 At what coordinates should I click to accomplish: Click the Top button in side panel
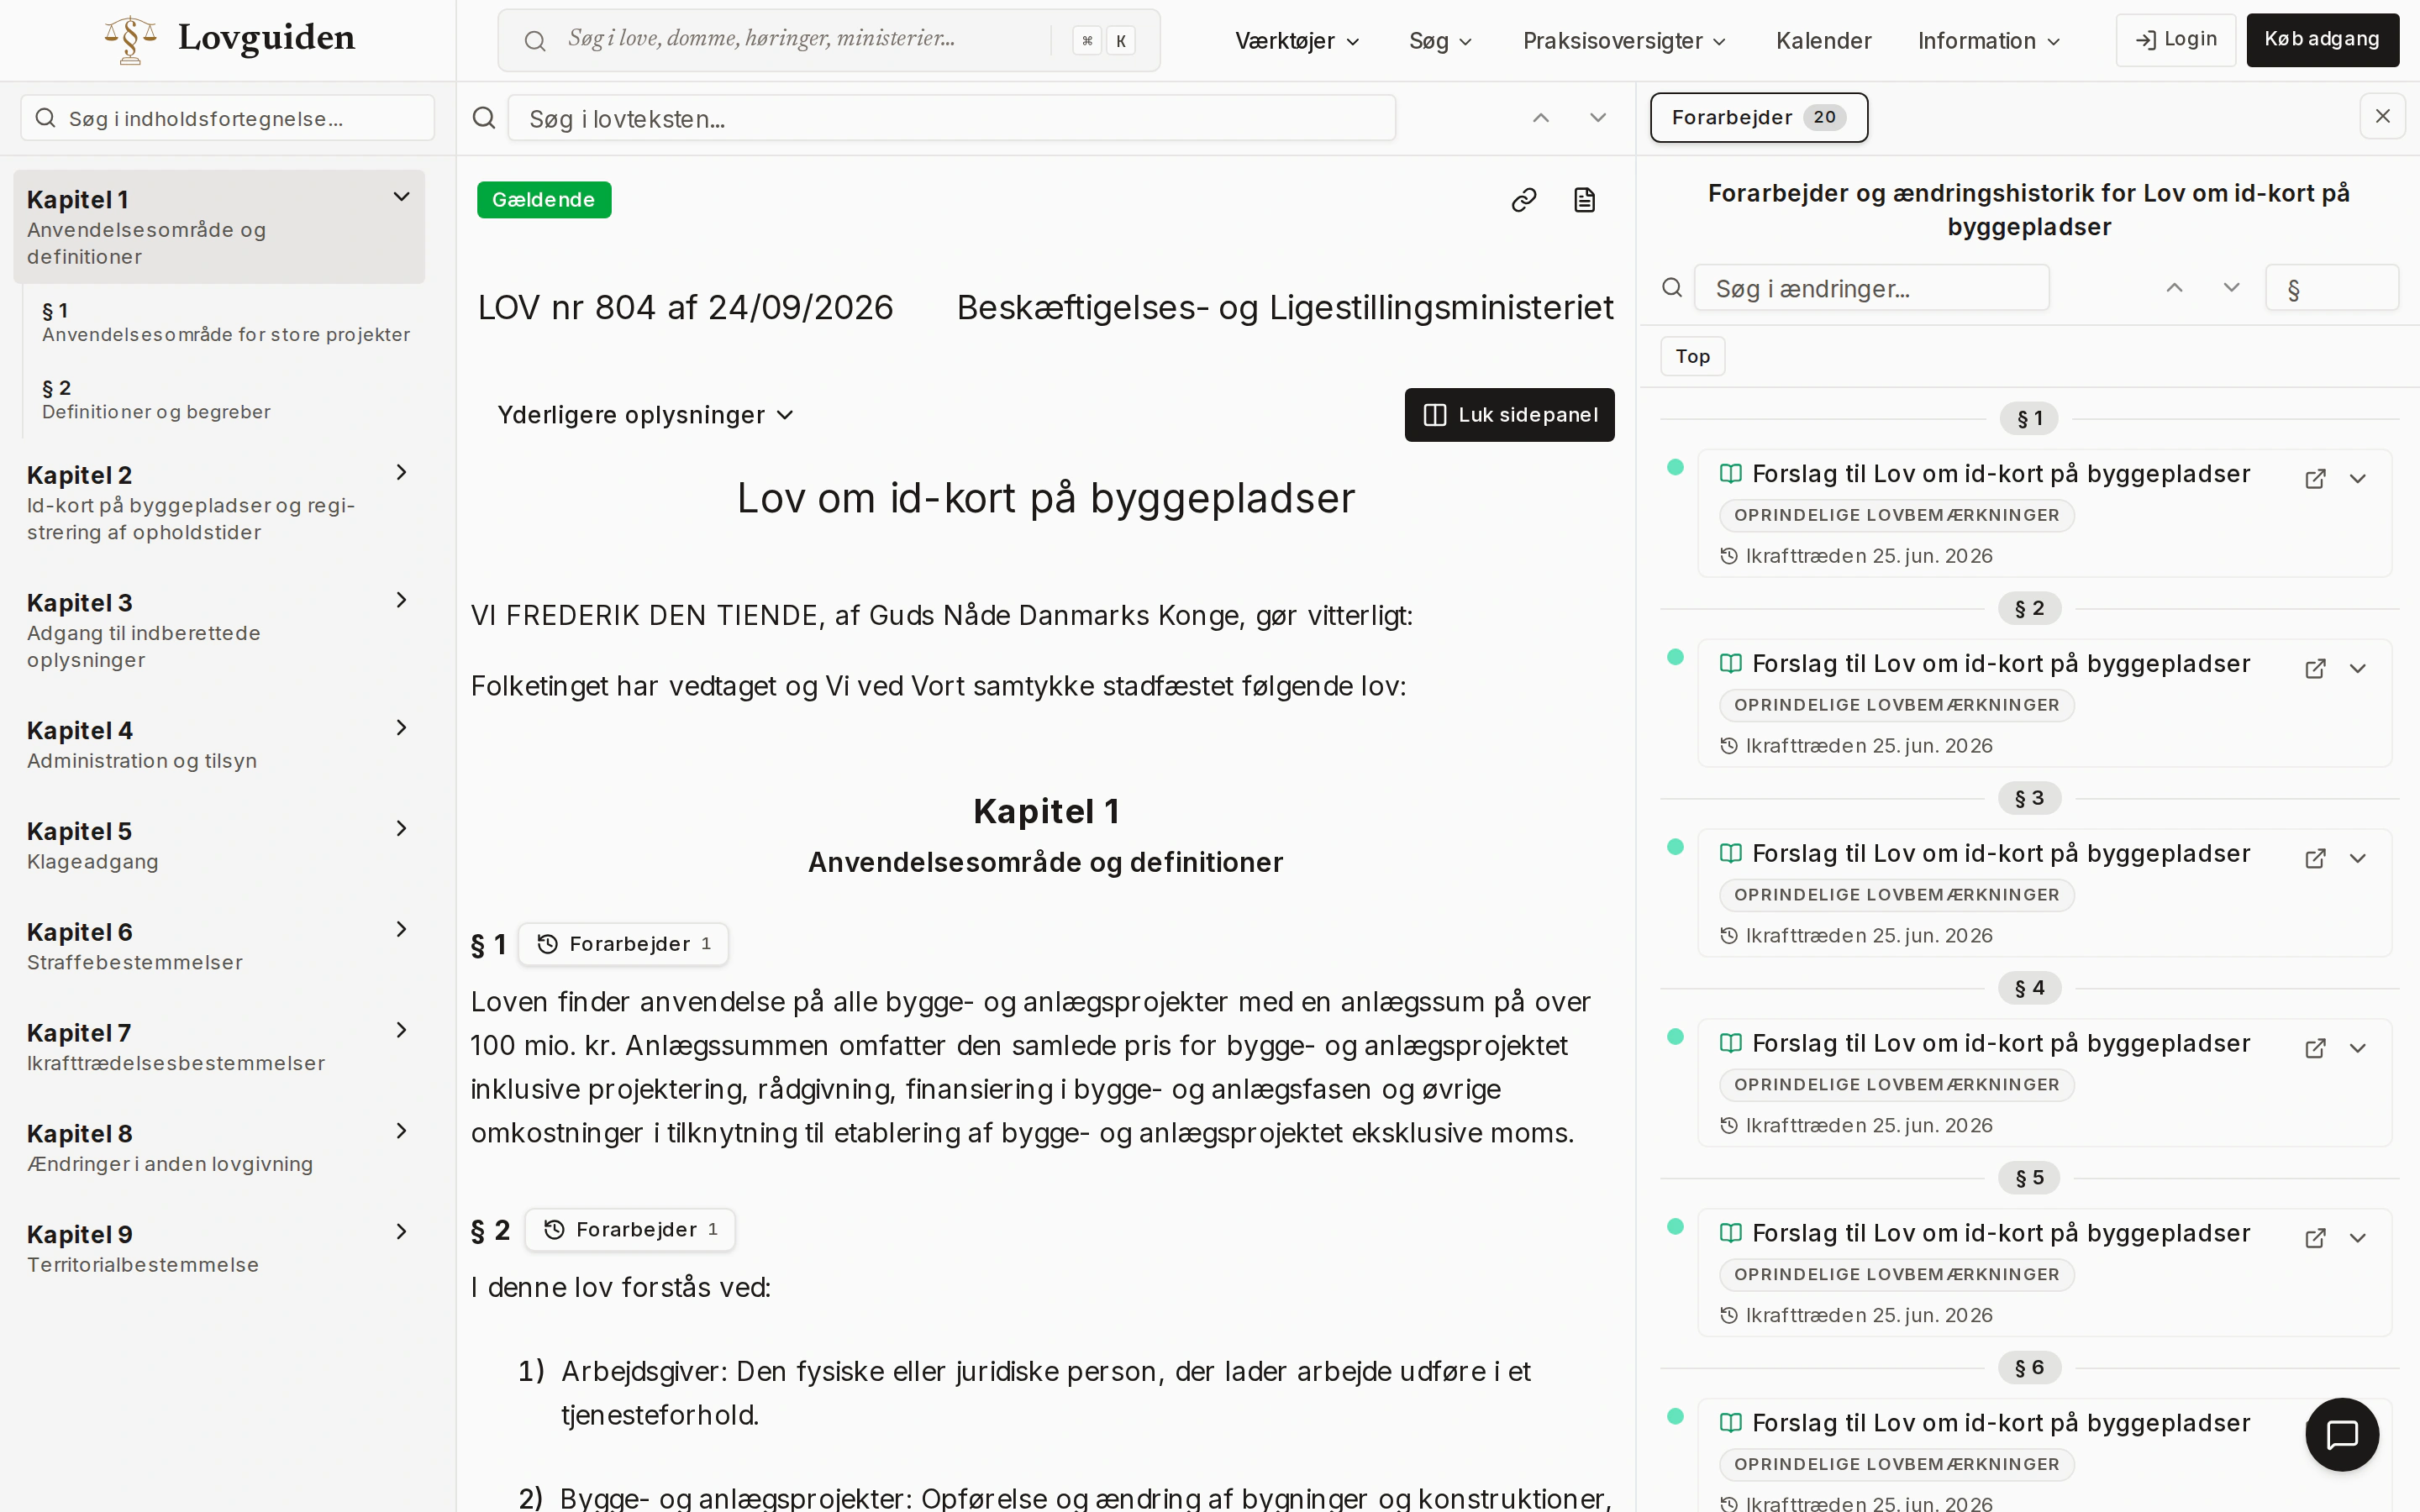[1692, 356]
